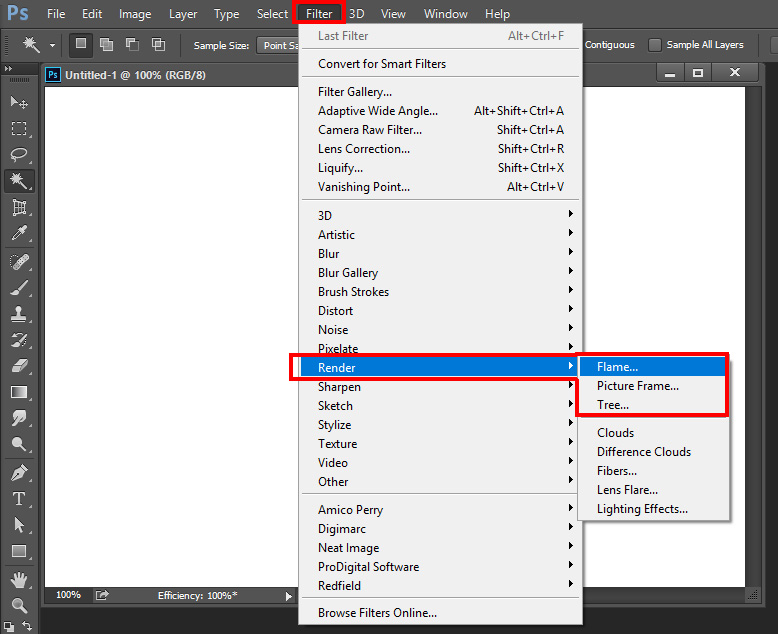Open Filter Gallery...

pyautogui.click(x=440, y=92)
